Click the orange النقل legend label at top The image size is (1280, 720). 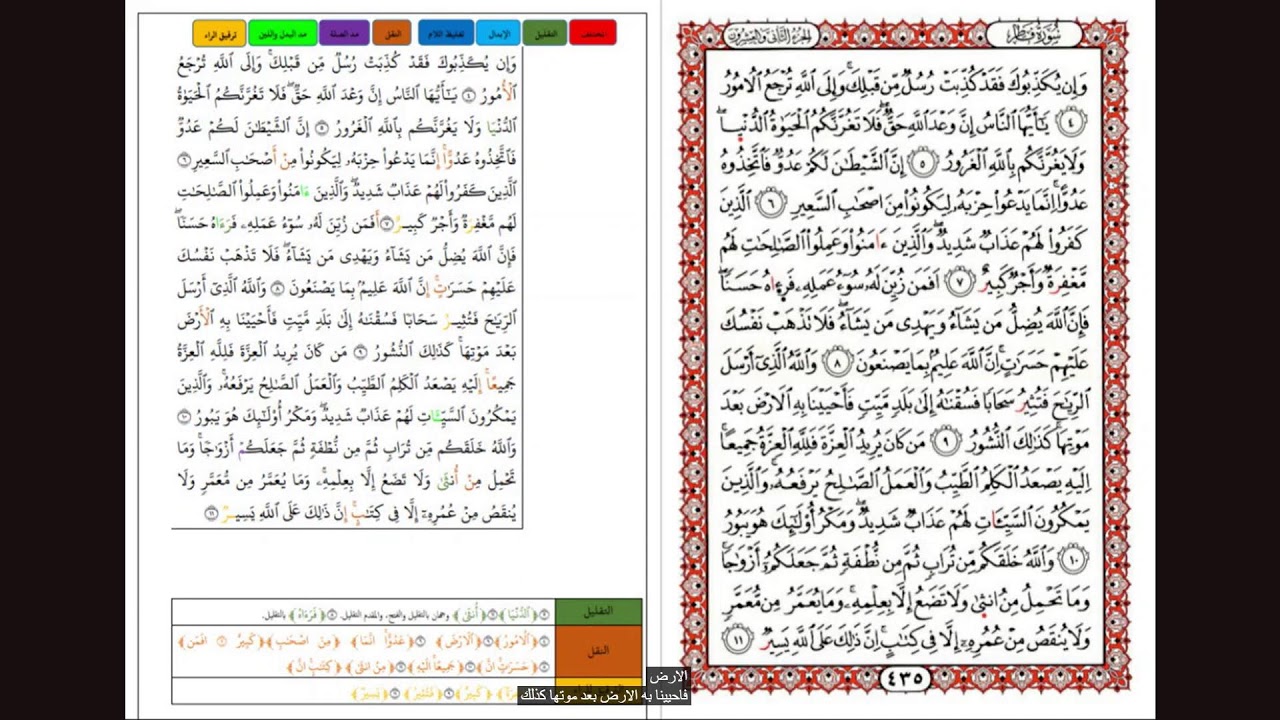pyautogui.click(x=392, y=33)
